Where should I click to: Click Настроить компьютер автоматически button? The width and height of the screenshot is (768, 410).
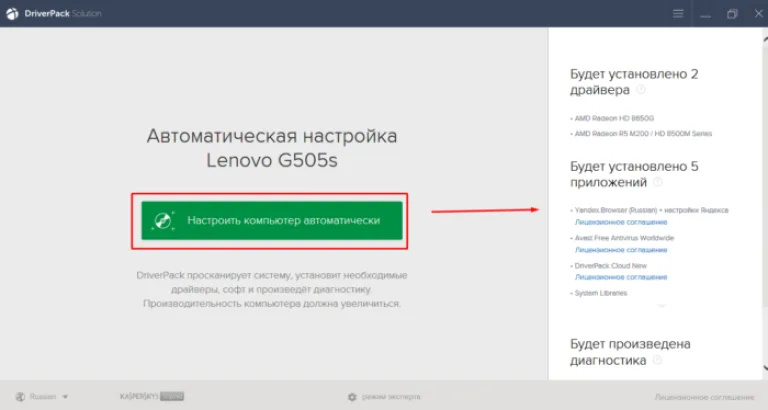point(272,220)
